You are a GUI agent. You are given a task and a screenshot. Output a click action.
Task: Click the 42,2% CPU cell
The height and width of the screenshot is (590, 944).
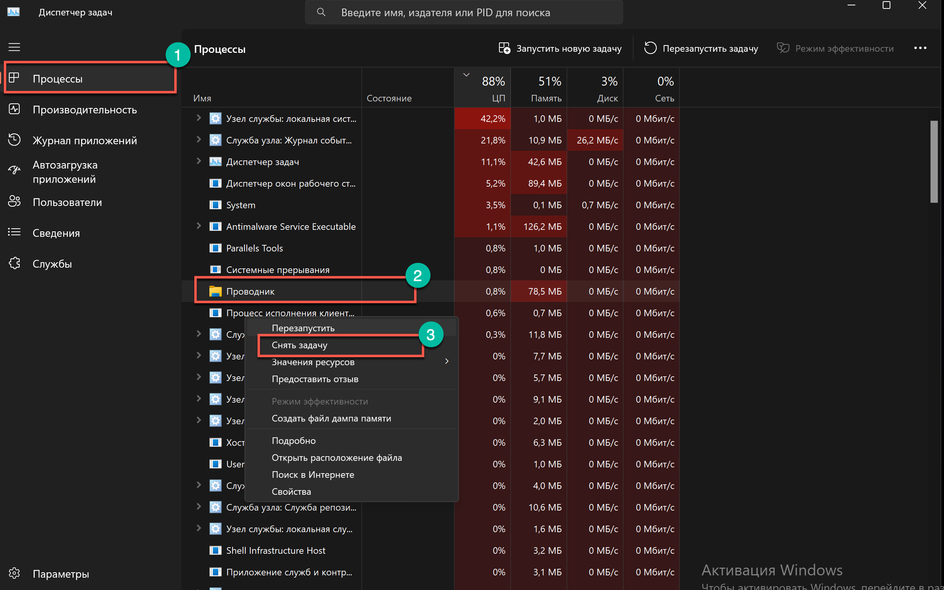point(482,119)
